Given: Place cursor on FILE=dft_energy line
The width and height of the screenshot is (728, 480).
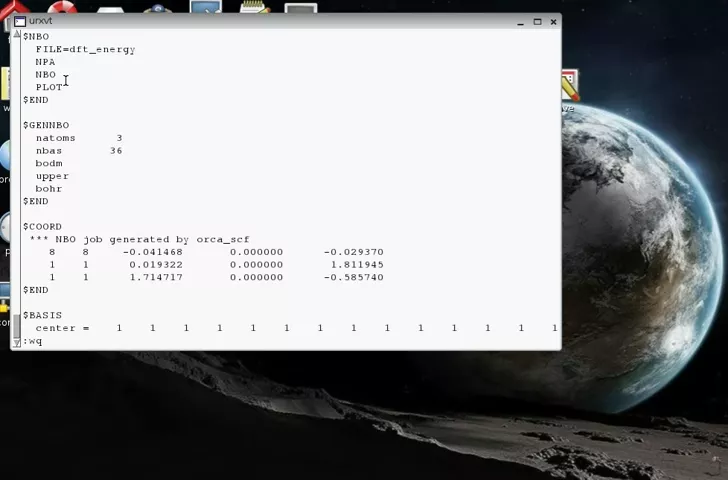Looking at the screenshot, I should point(85,49).
